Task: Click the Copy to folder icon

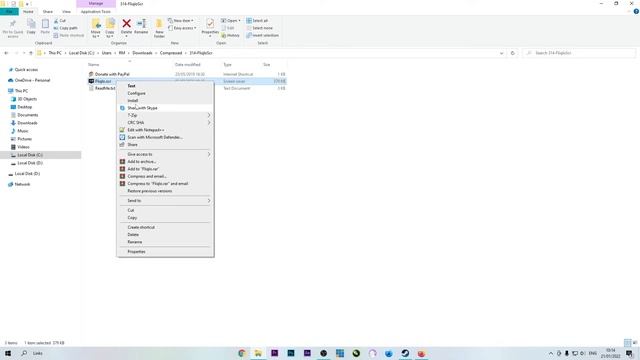Action: 110,24
